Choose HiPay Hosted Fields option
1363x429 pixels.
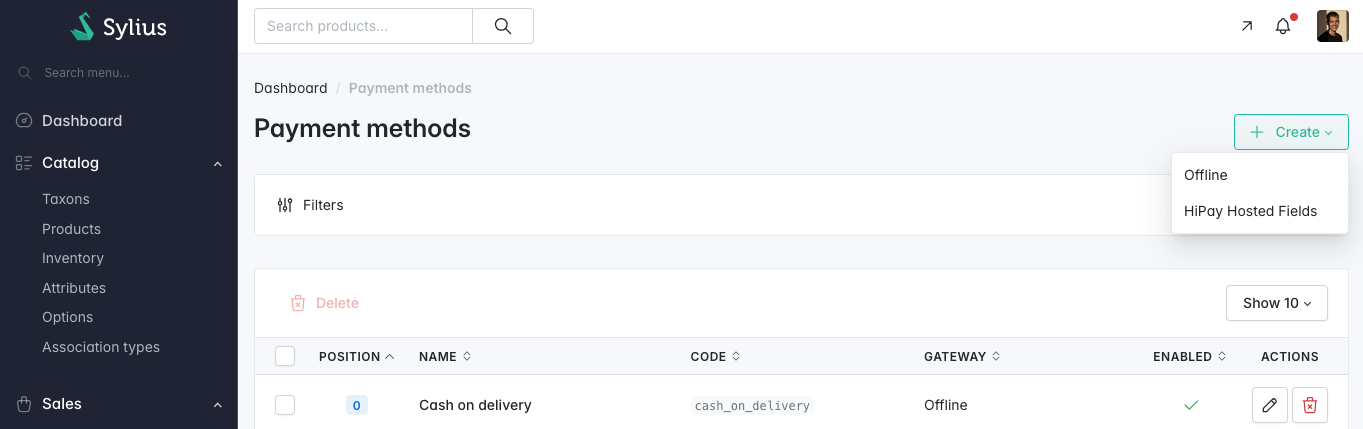click(x=1250, y=211)
